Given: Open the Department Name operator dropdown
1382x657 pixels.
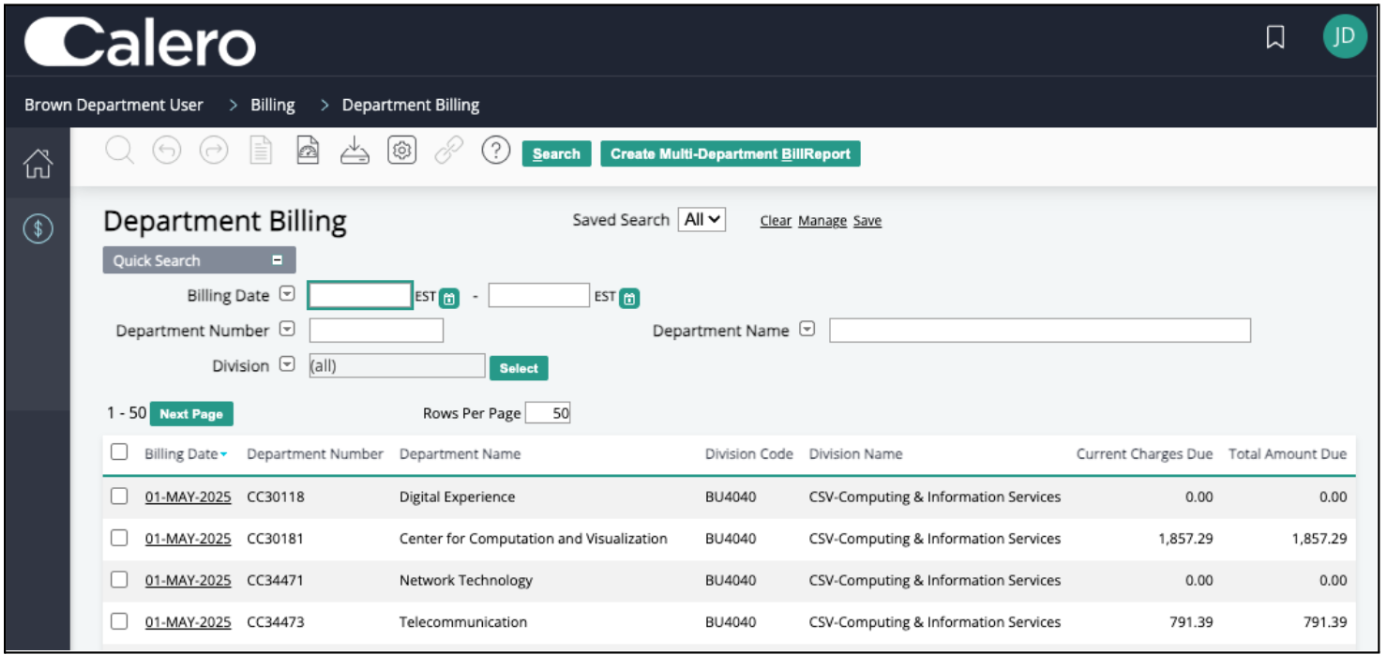Looking at the screenshot, I should 807,329.
